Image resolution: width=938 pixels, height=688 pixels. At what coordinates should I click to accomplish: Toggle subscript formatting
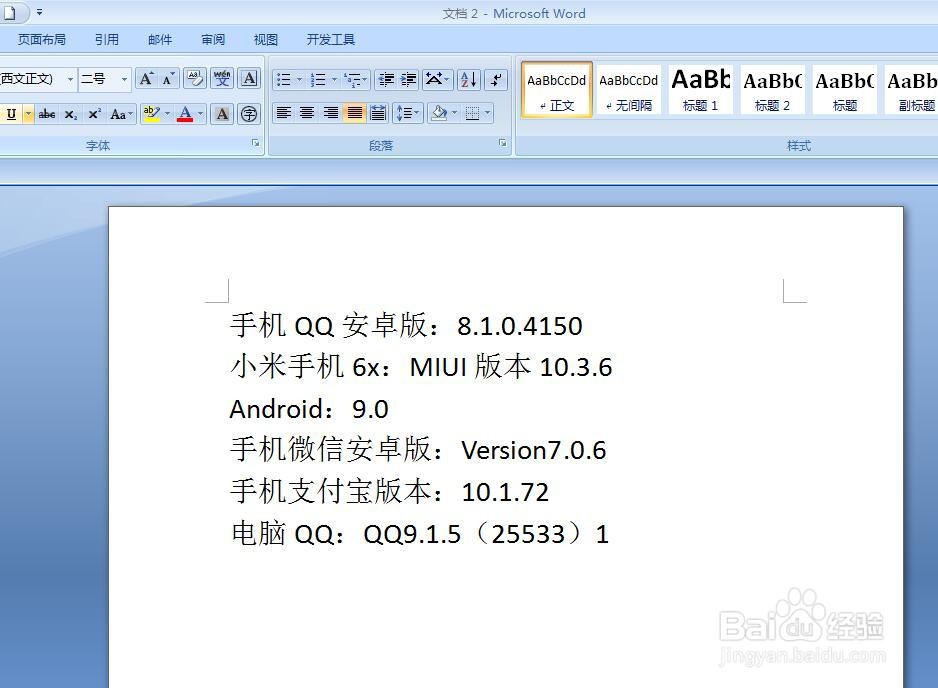click(71, 114)
